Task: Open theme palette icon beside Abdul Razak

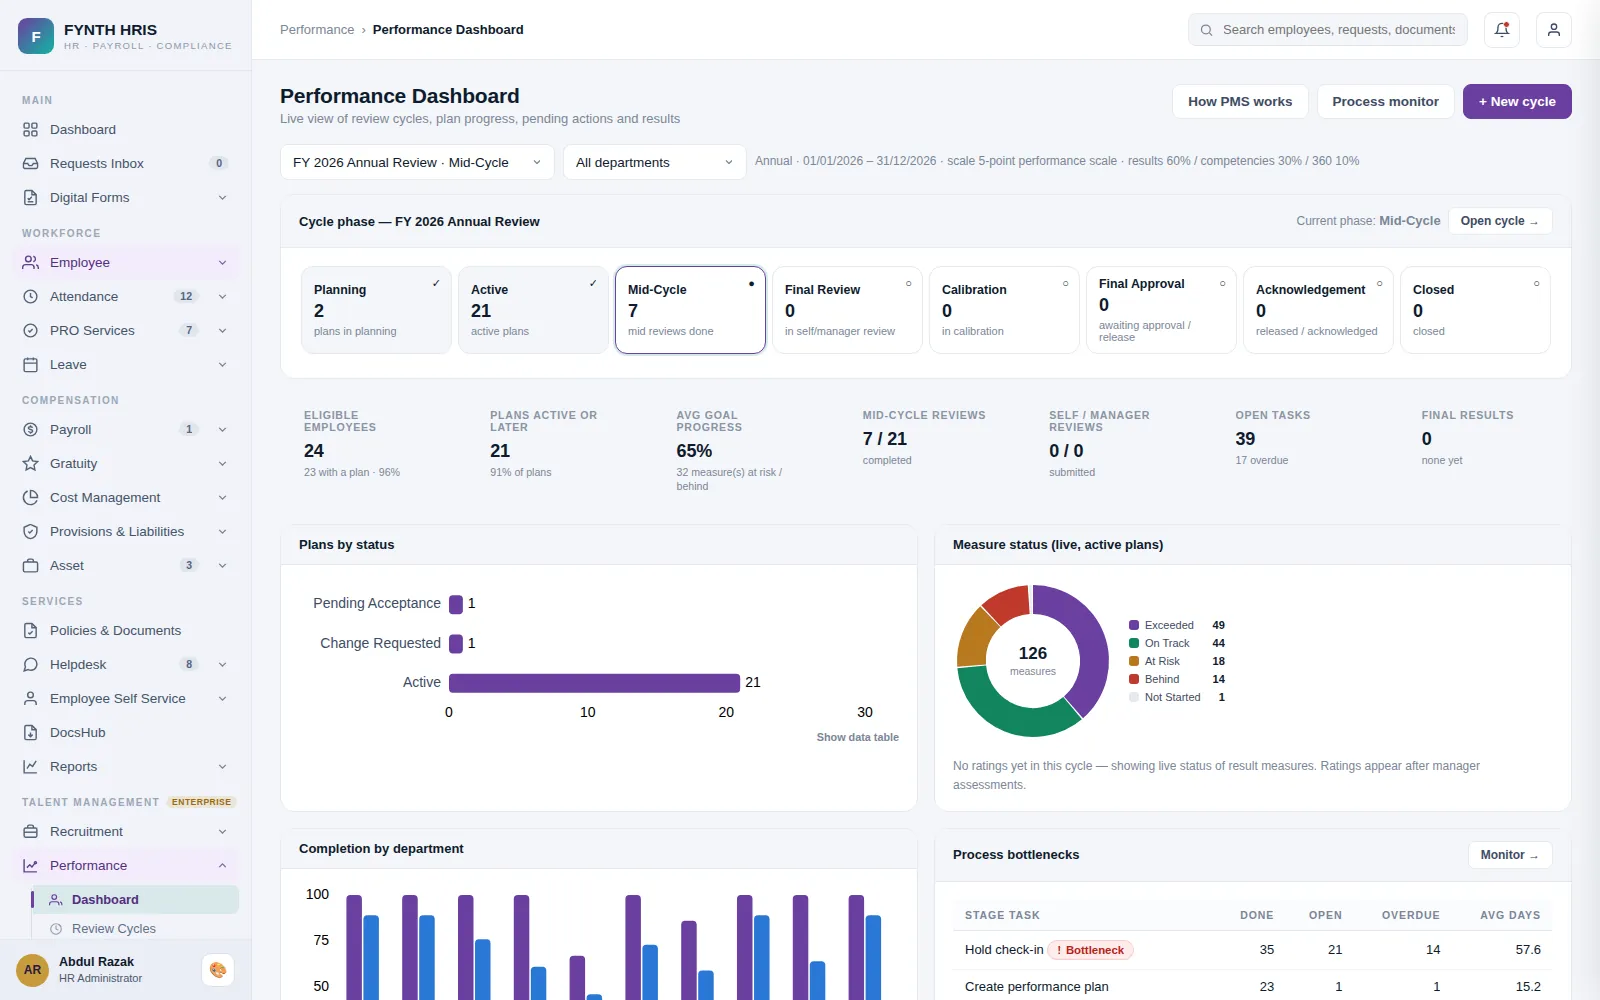Action: (218, 970)
